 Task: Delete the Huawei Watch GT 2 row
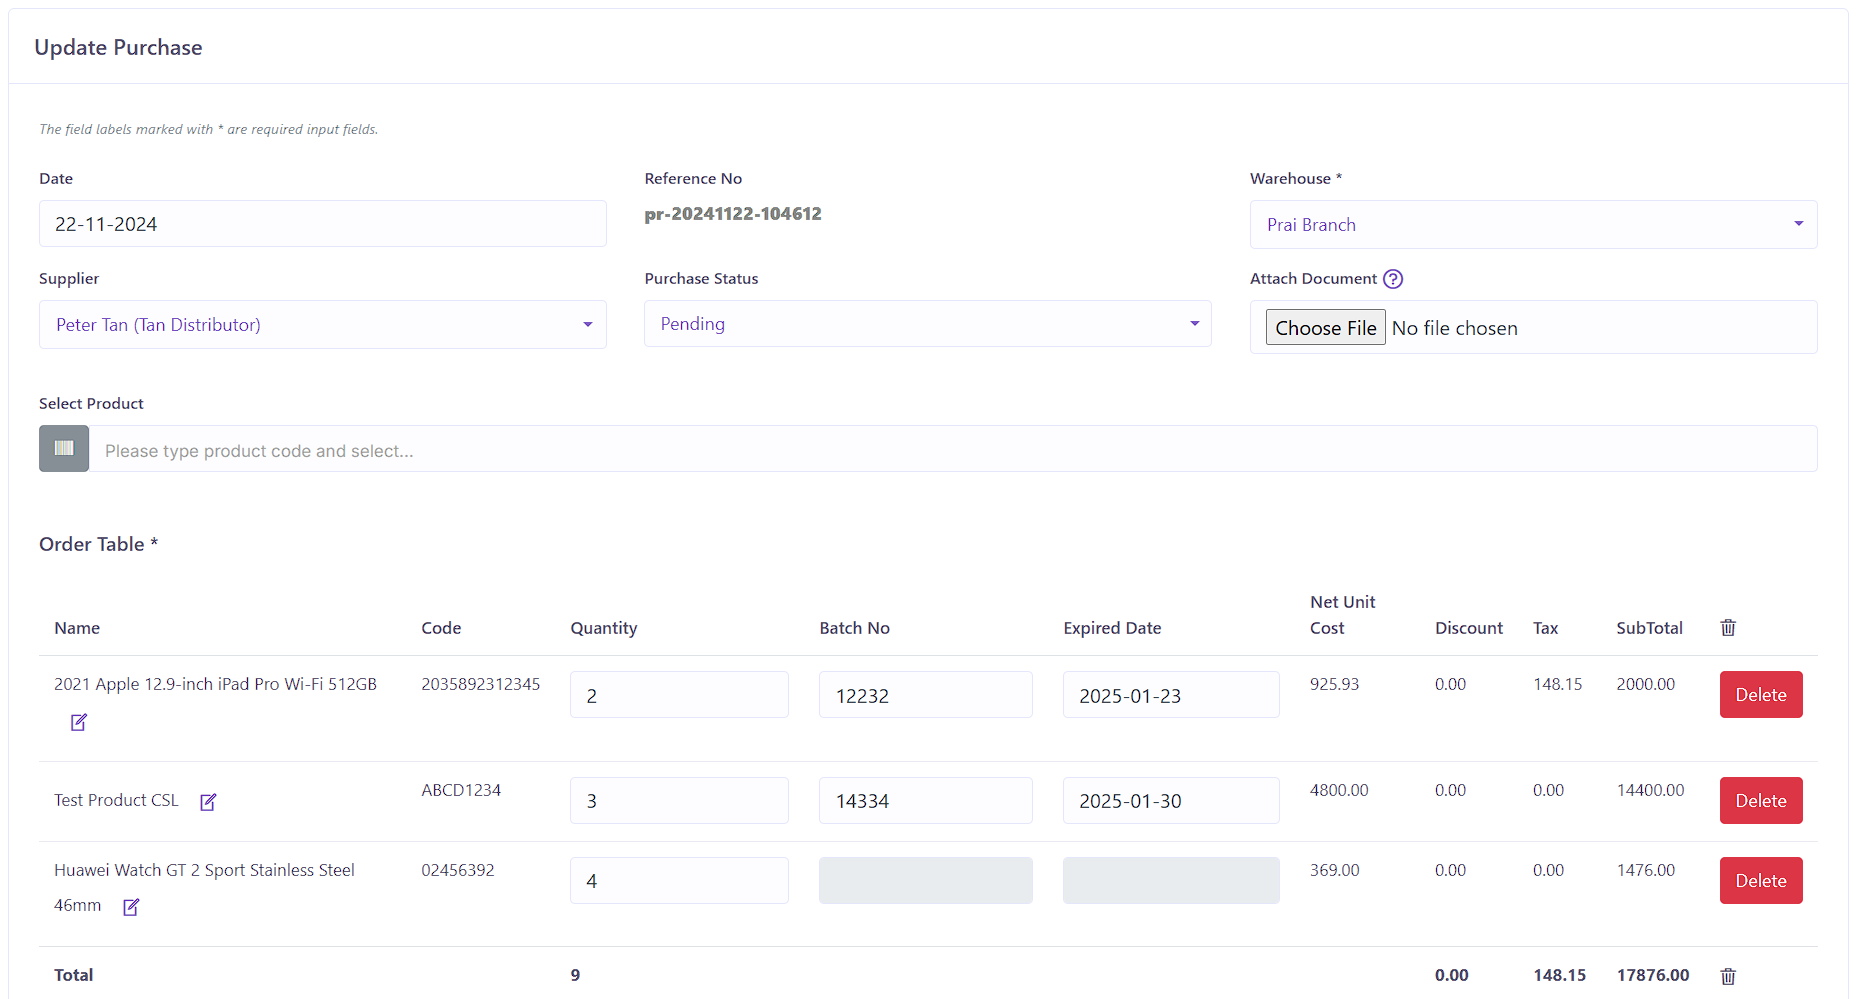click(x=1761, y=880)
